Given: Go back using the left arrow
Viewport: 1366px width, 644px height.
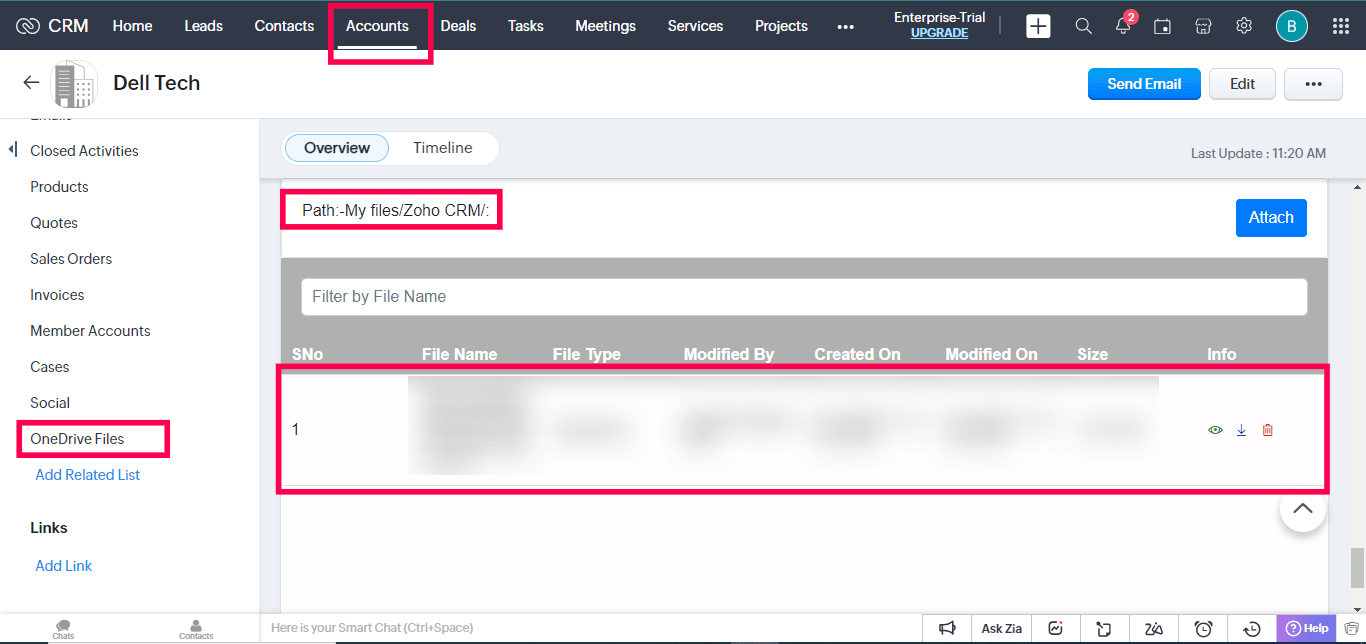Looking at the screenshot, I should 31,83.
